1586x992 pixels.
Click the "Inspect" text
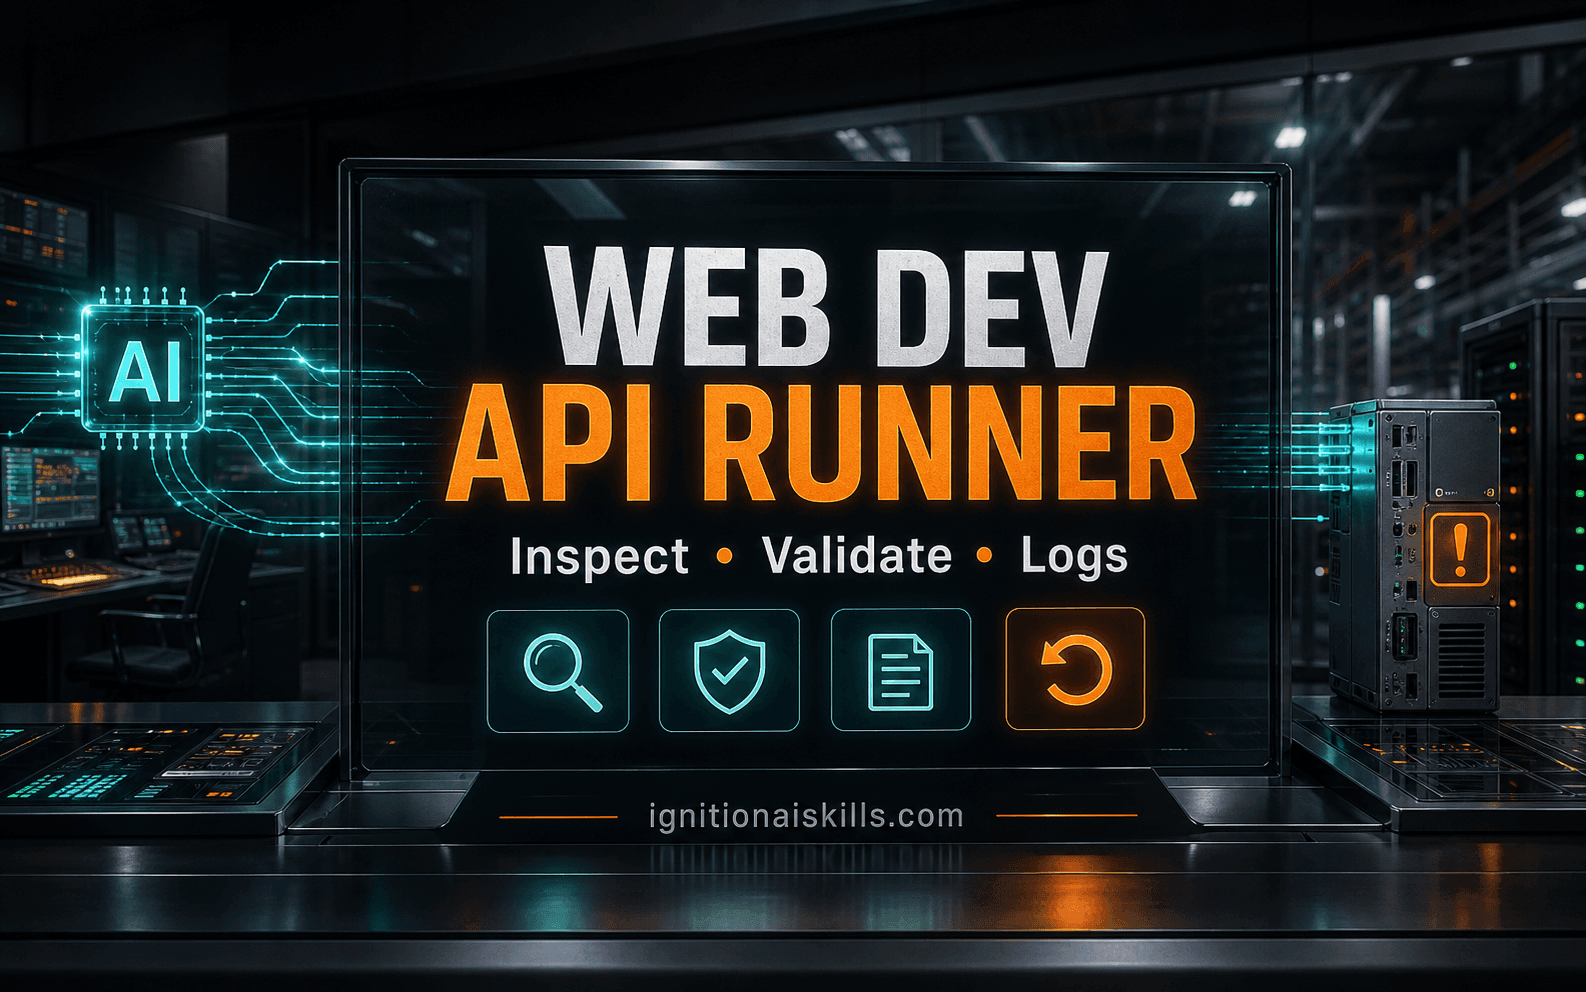click(599, 556)
